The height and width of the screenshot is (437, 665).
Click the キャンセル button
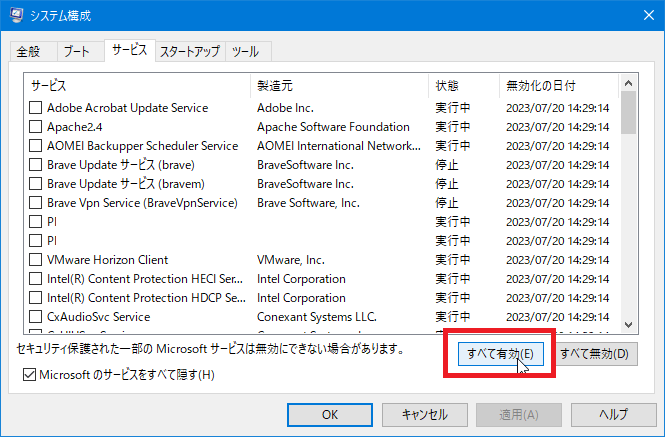(x=424, y=414)
